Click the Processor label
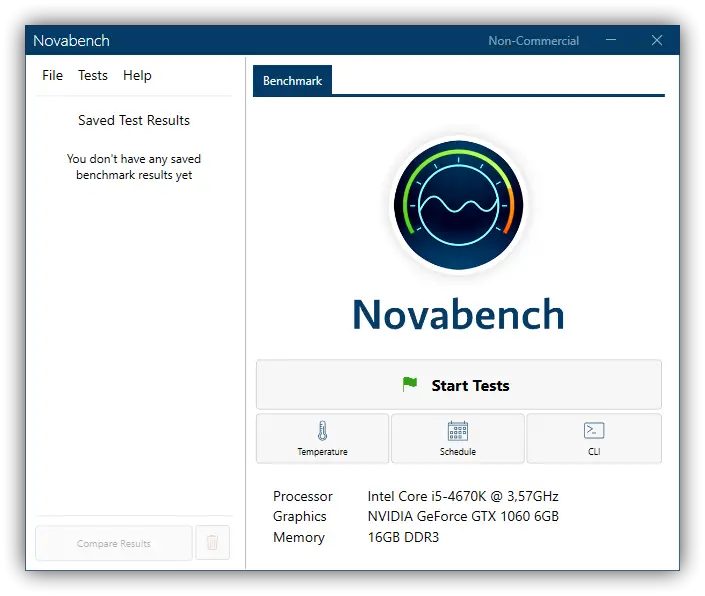705x596 pixels. click(303, 496)
